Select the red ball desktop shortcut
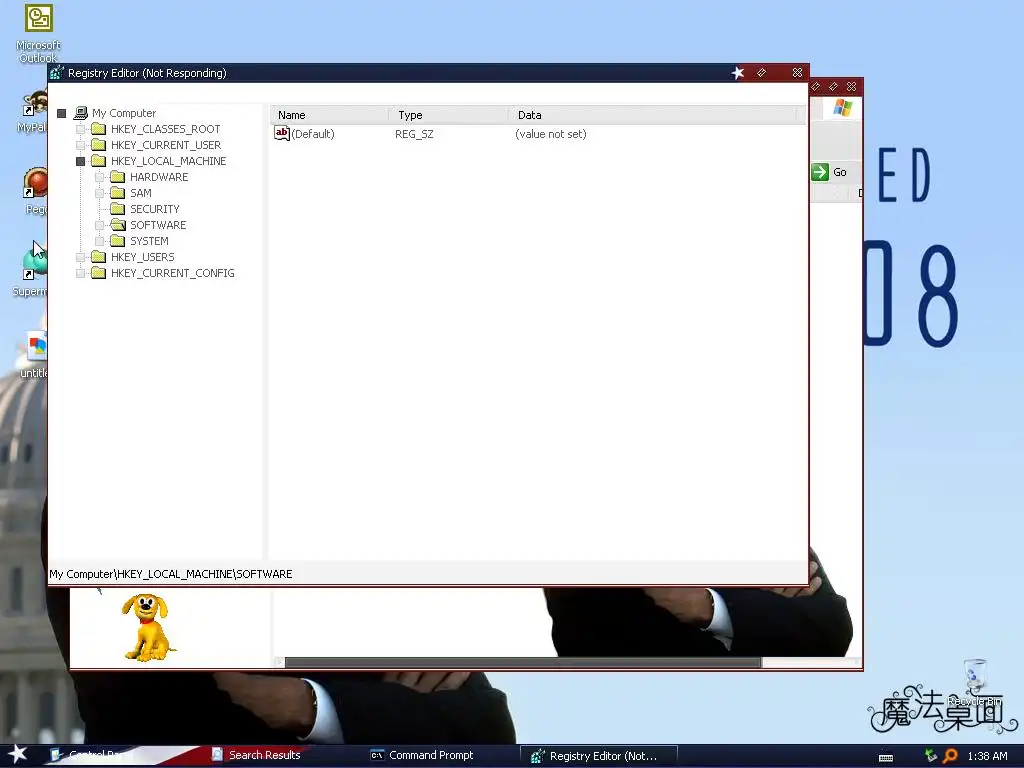The height and width of the screenshot is (768, 1024). 35,190
